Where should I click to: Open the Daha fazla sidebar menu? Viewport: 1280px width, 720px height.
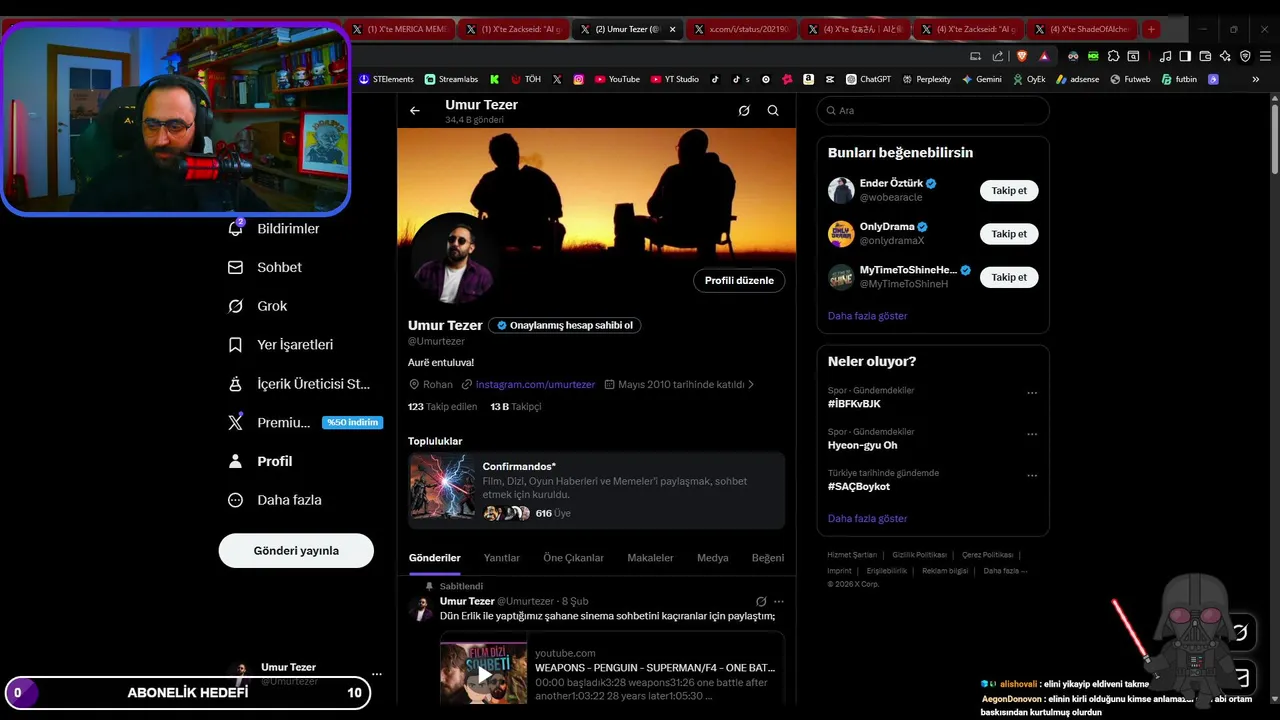tap(275, 500)
